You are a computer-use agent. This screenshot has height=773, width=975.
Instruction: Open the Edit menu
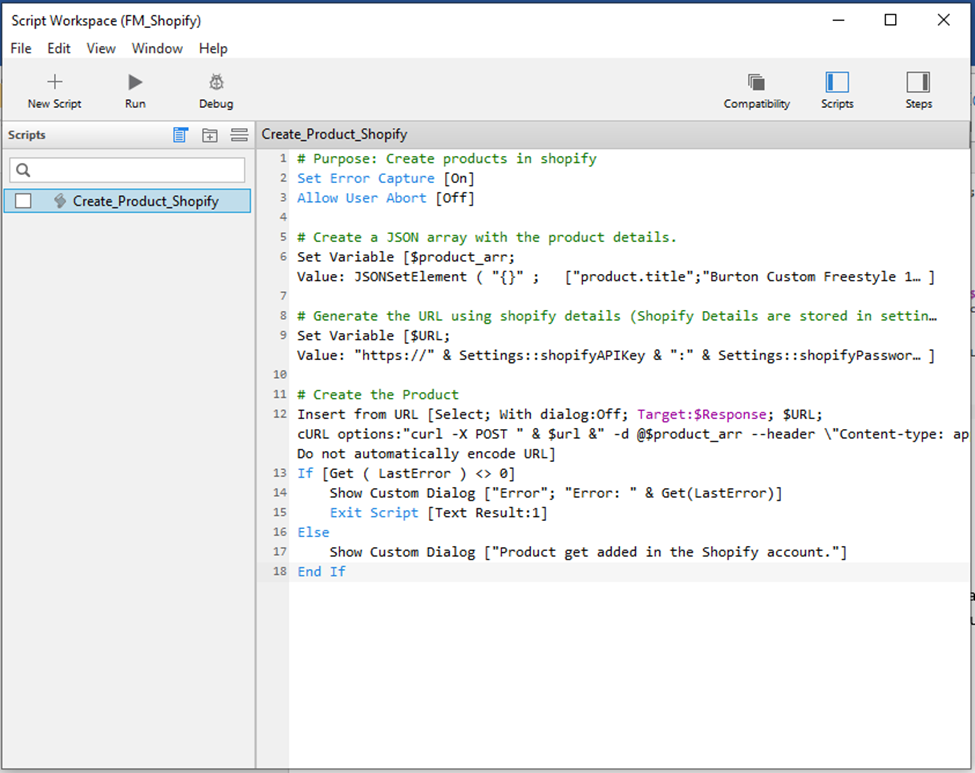coord(59,48)
